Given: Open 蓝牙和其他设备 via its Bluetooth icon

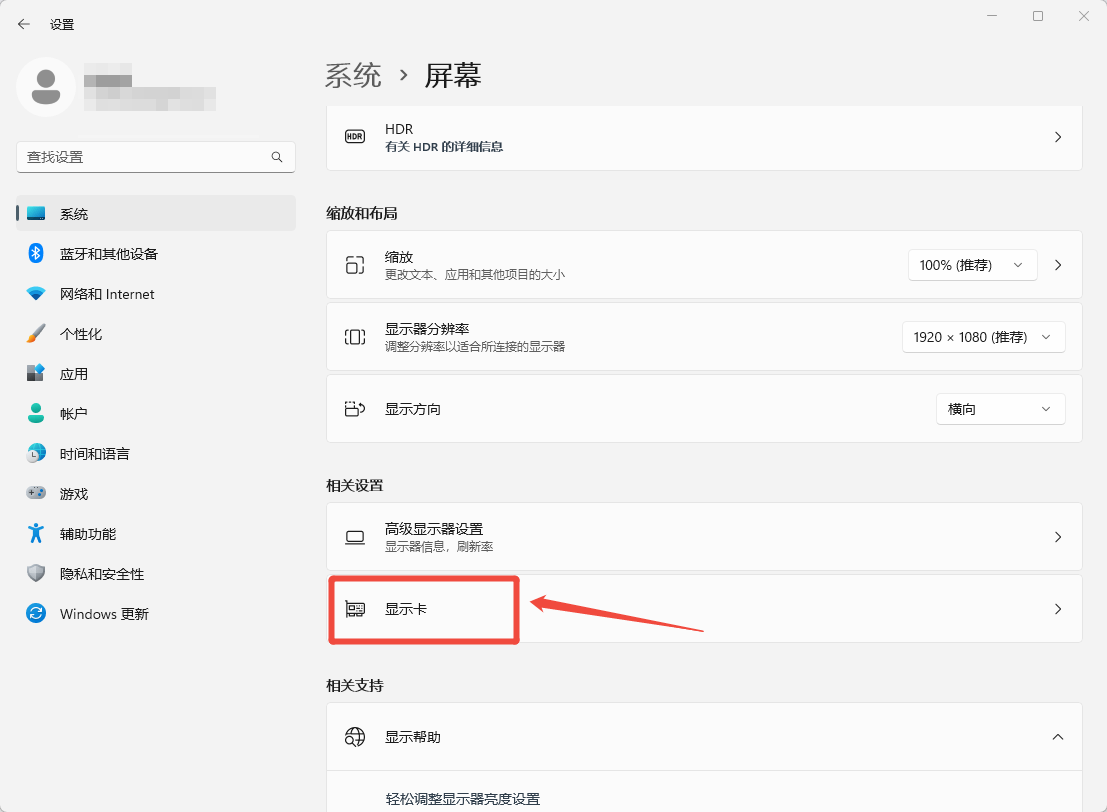Looking at the screenshot, I should tap(36, 254).
